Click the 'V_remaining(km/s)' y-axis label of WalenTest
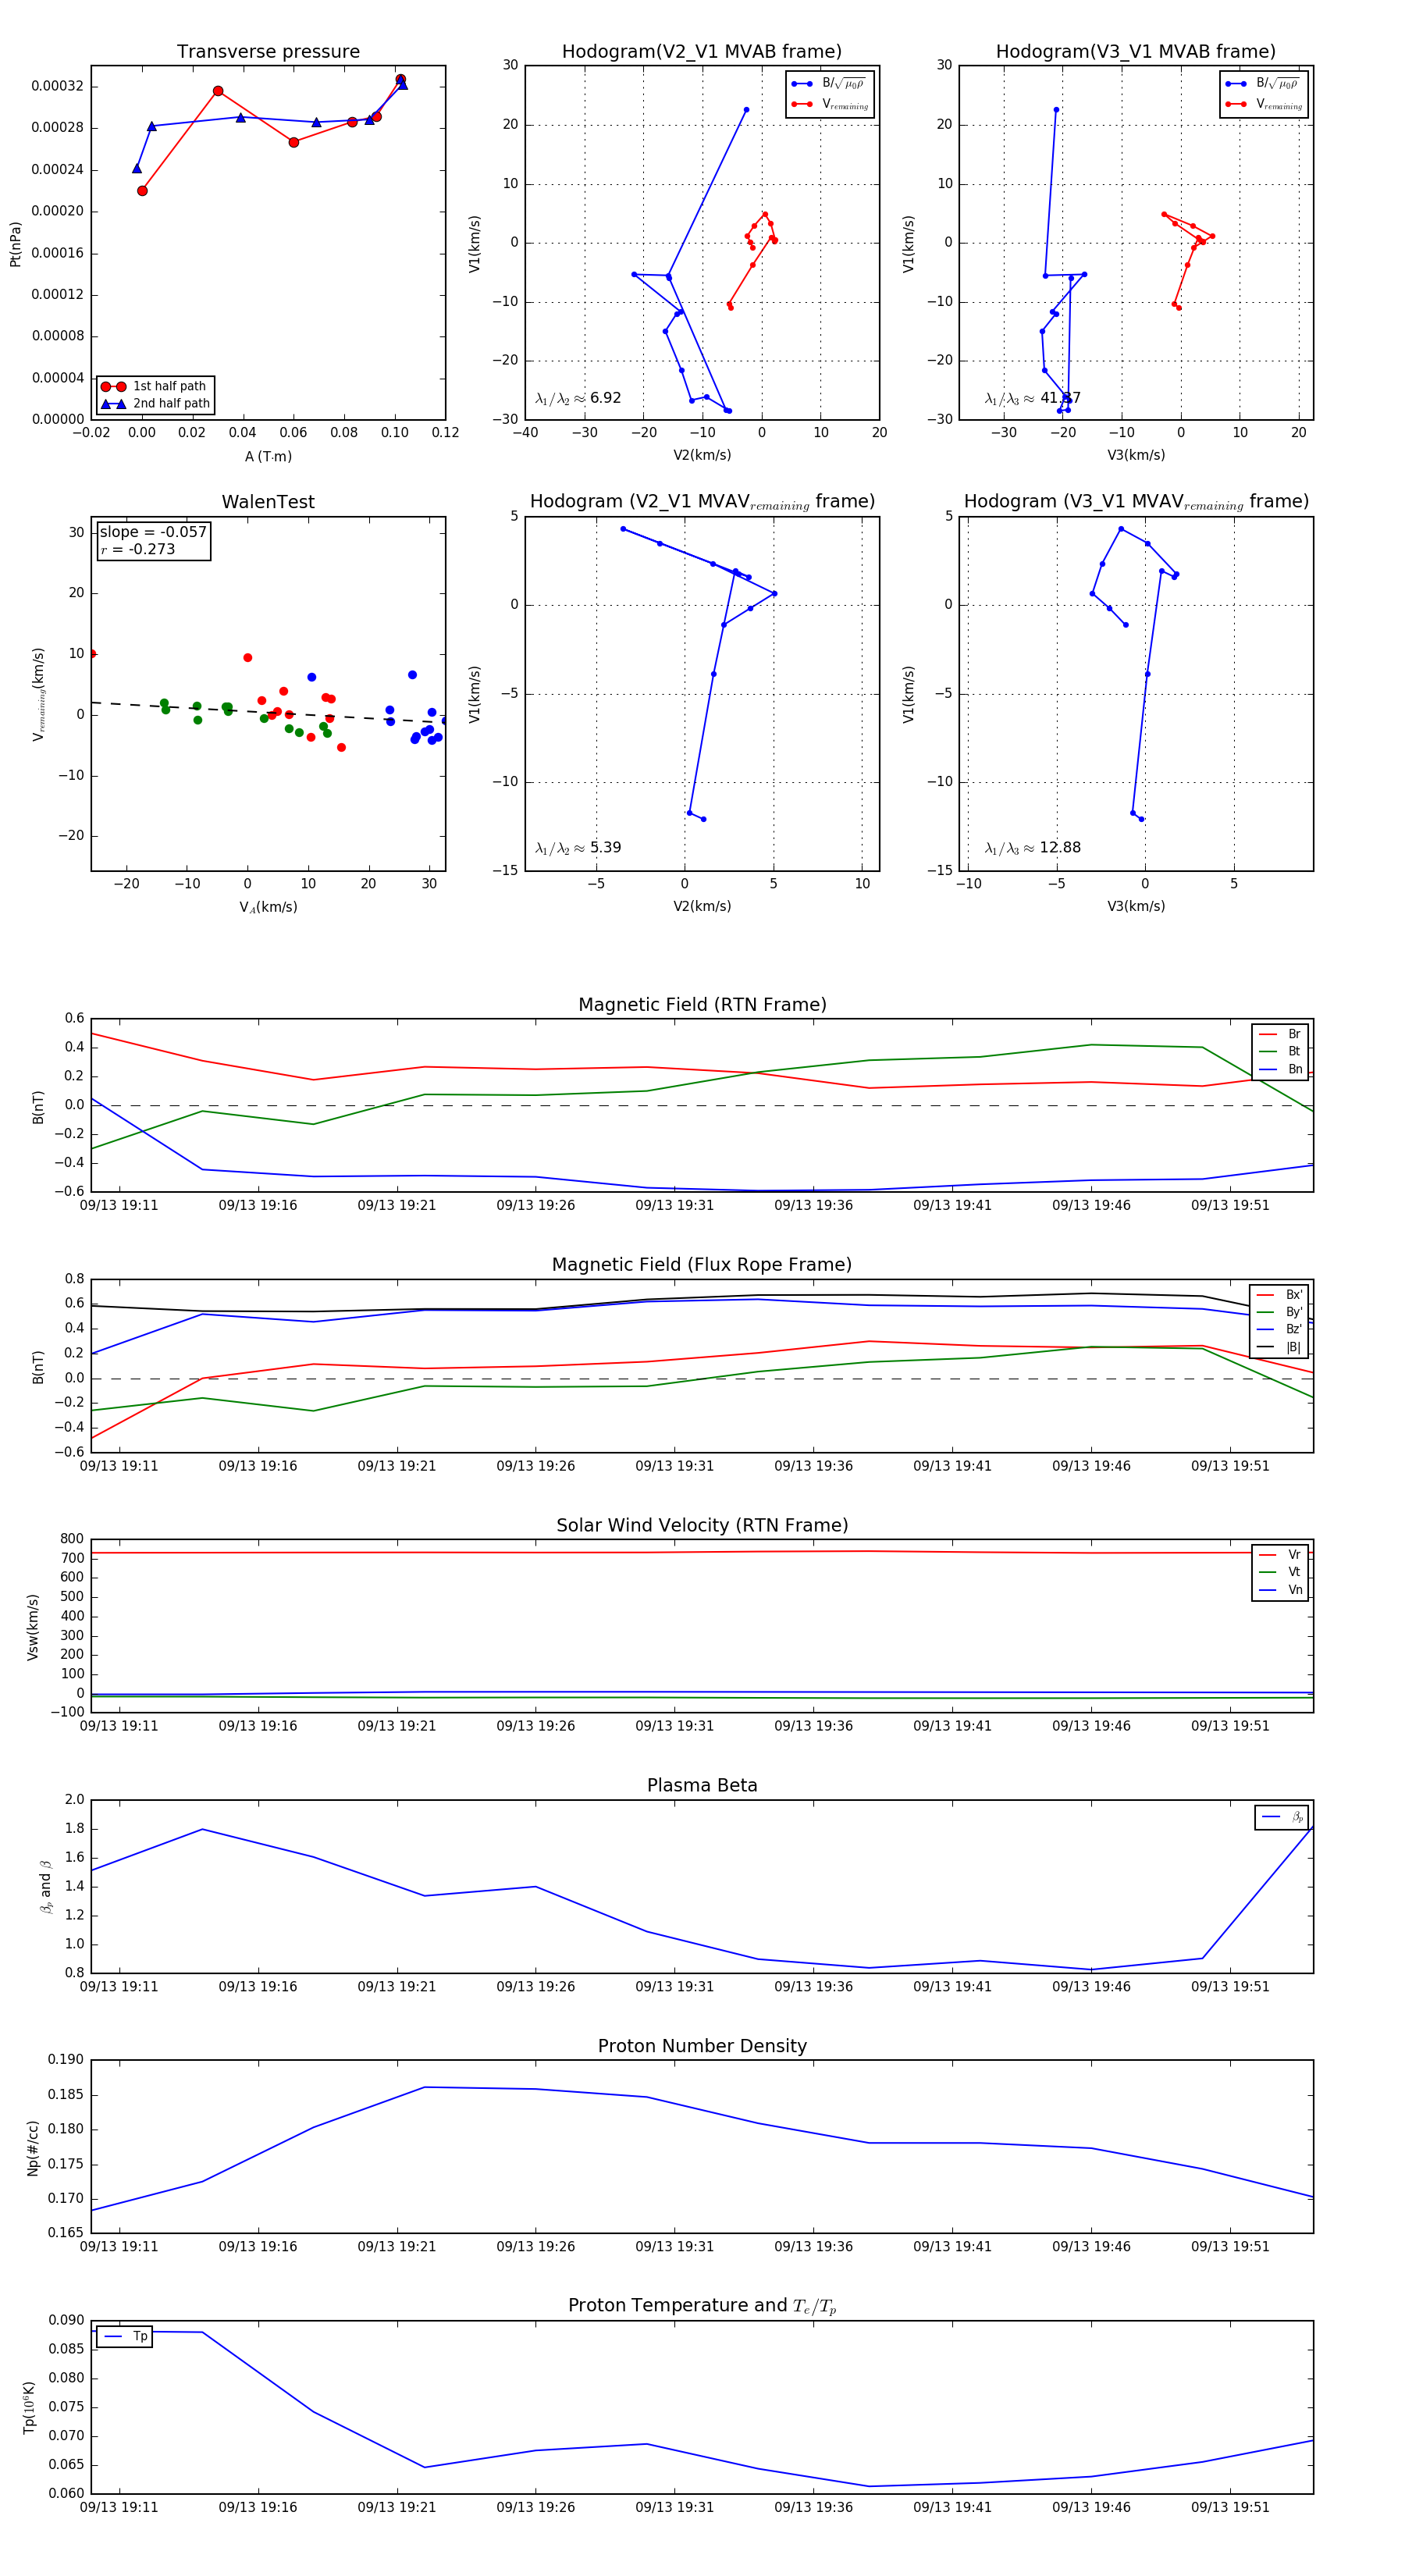This screenshot has width=1405, height=2576. pos(39,694)
